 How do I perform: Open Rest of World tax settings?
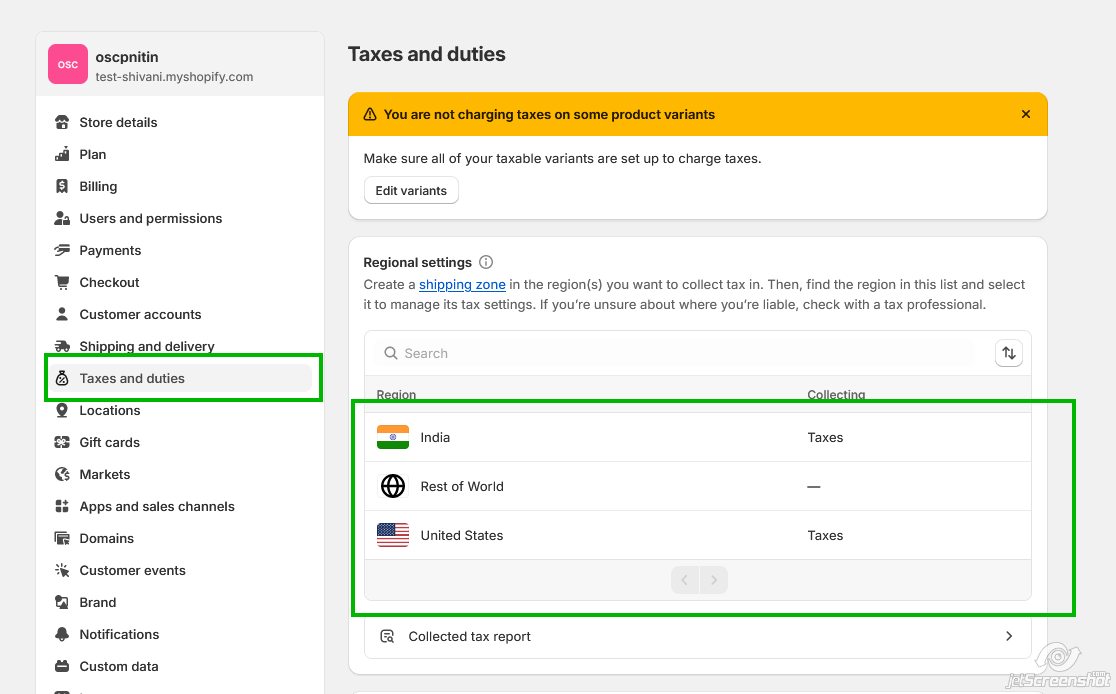pos(698,486)
